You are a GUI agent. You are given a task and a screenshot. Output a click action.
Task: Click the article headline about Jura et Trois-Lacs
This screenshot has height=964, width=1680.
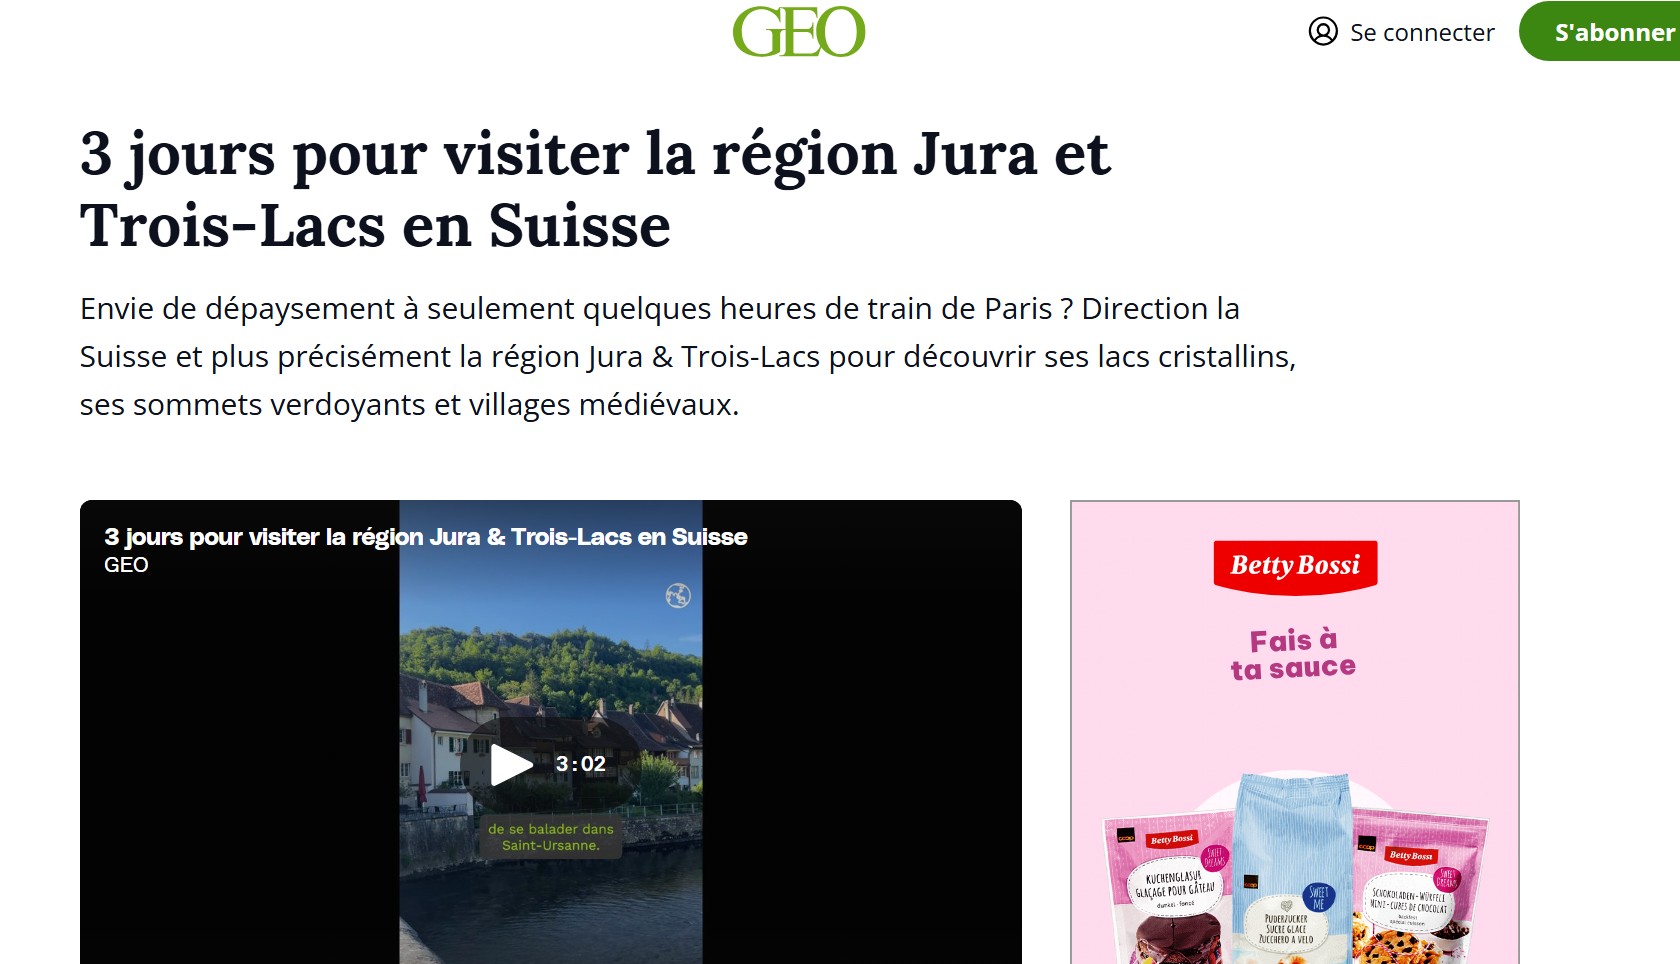point(595,189)
